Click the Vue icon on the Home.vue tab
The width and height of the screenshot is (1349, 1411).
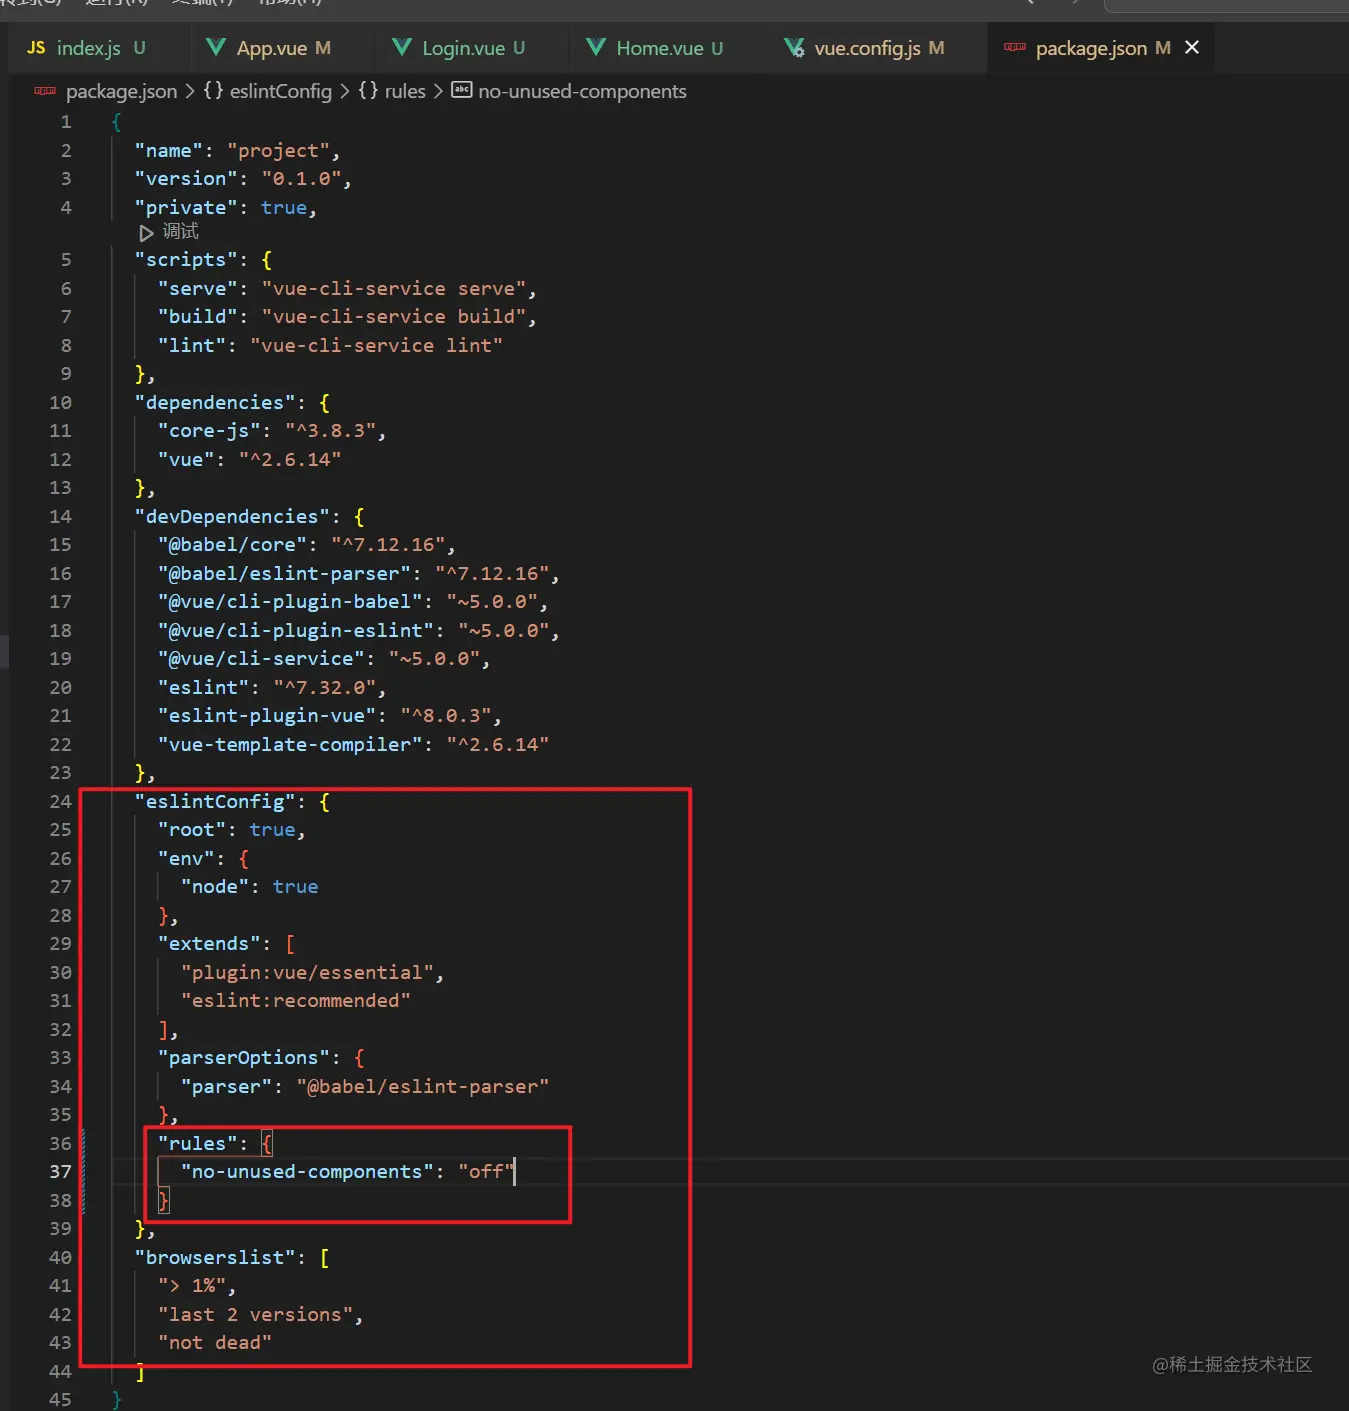click(596, 47)
